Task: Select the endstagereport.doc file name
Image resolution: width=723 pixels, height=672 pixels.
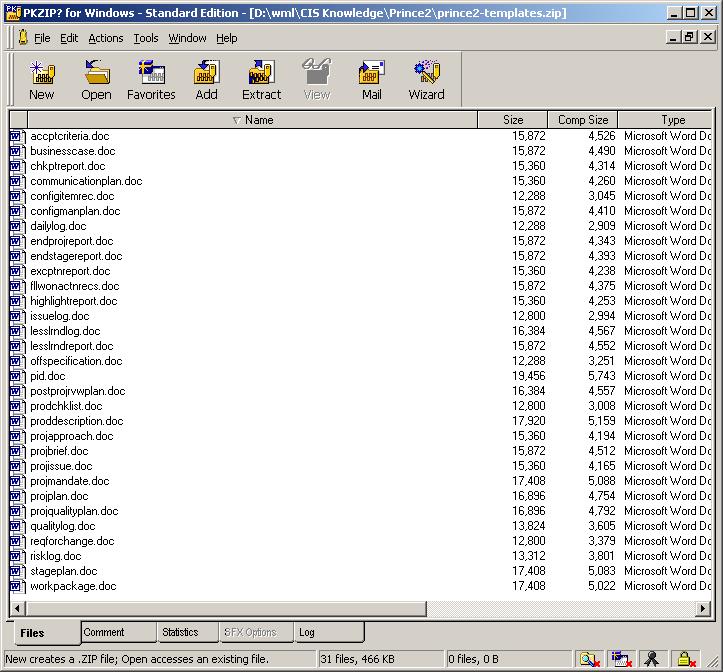Action: coord(76,256)
